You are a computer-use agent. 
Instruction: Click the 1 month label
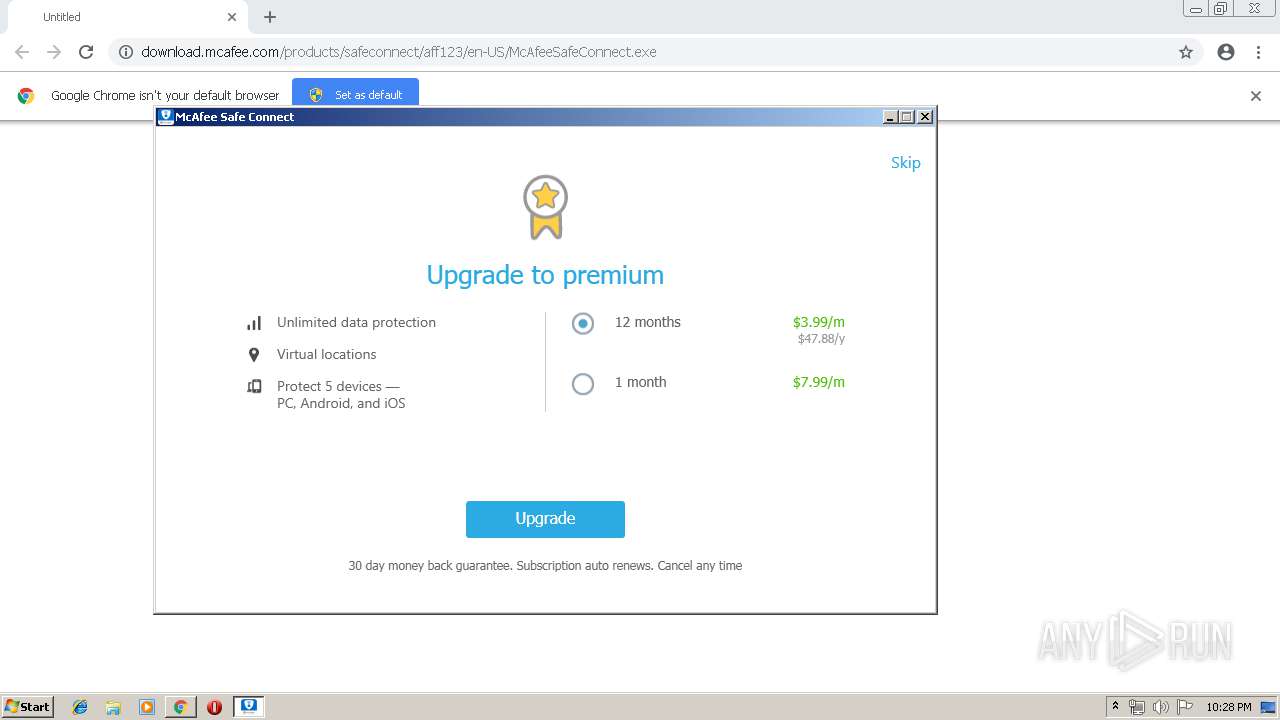tap(640, 382)
